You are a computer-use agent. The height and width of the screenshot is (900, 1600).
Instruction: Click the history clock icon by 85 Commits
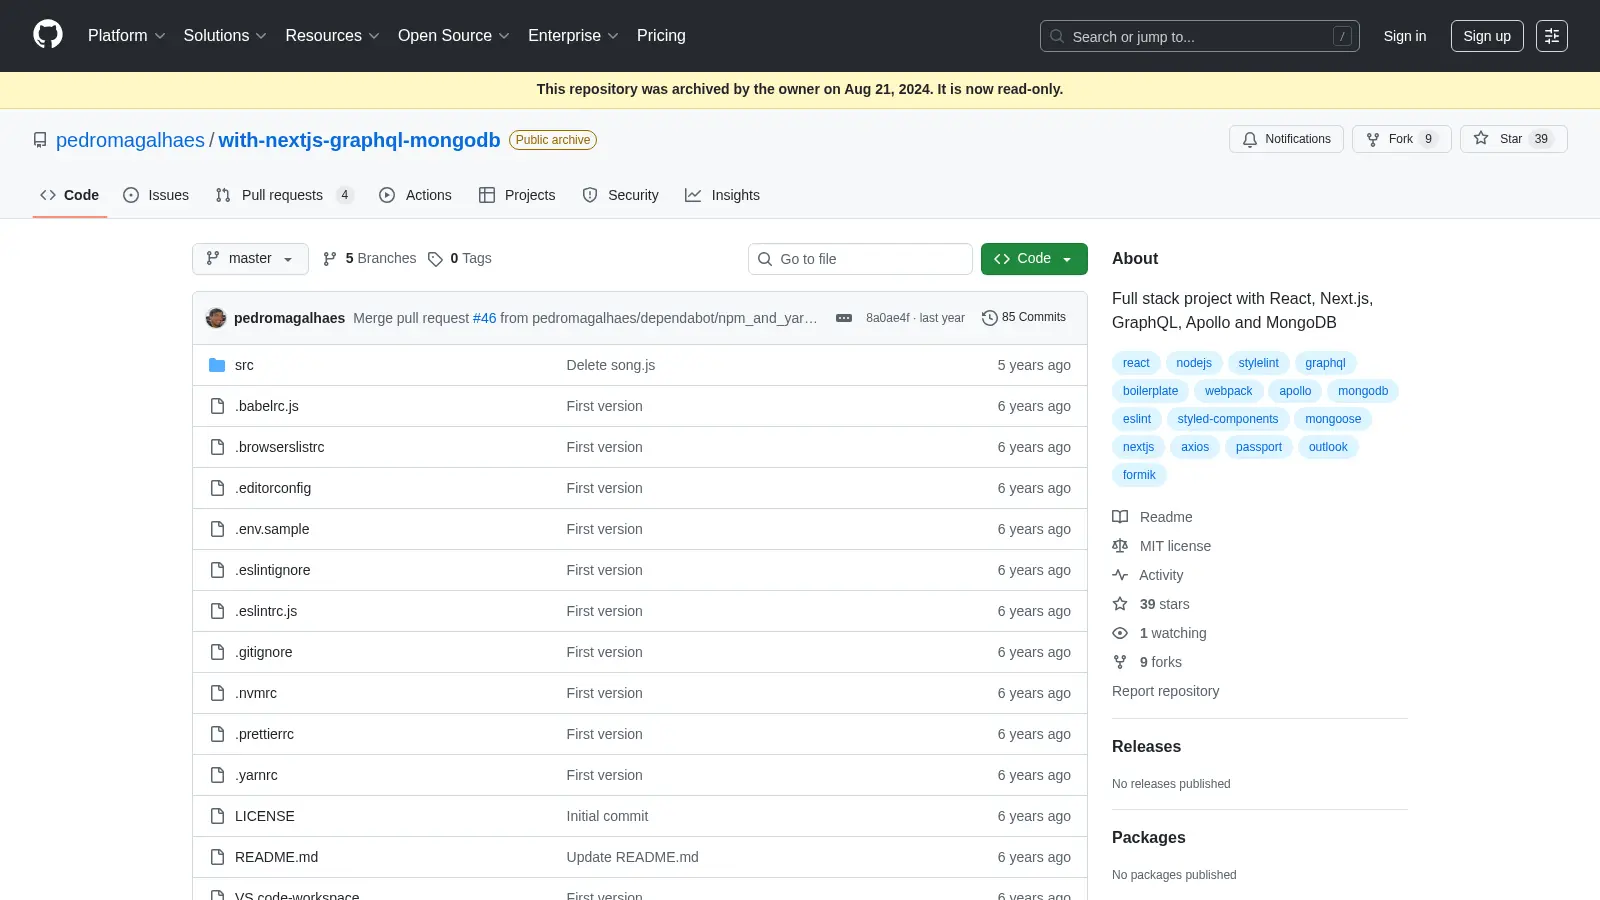990,318
